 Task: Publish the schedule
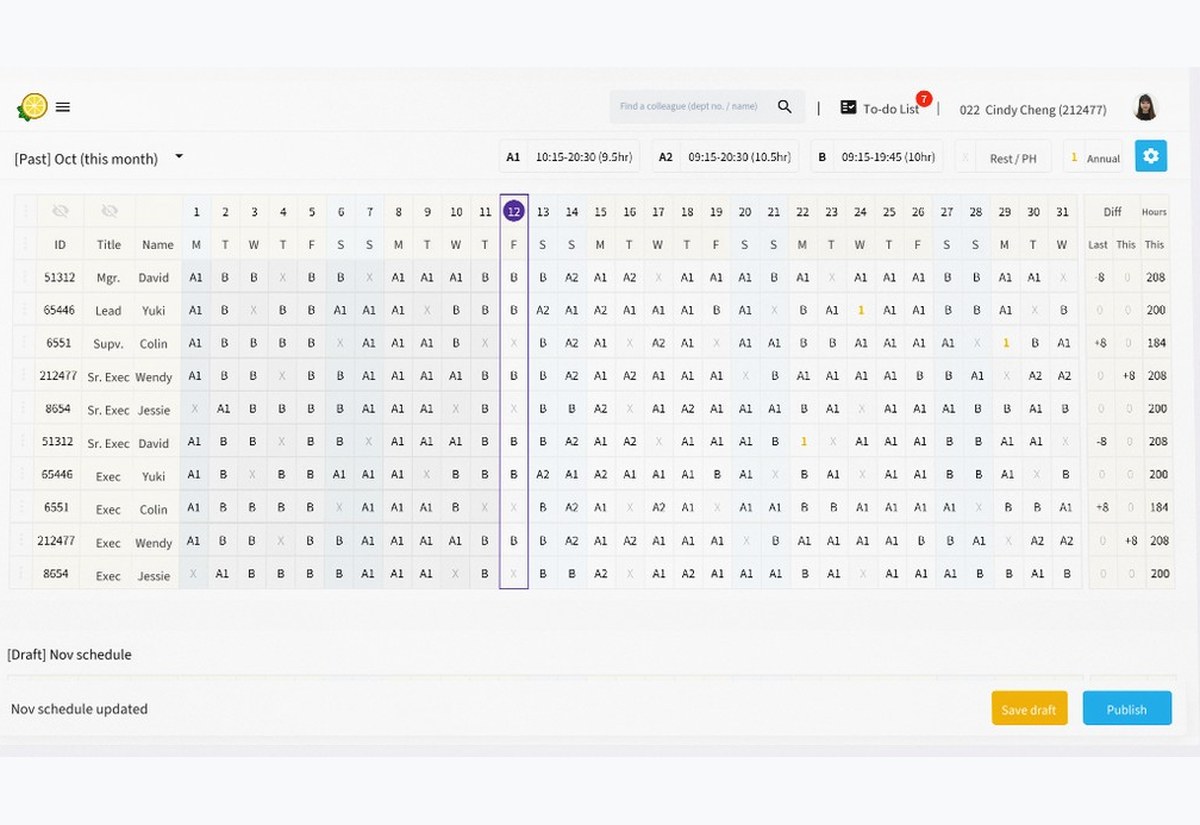coord(1127,709)
